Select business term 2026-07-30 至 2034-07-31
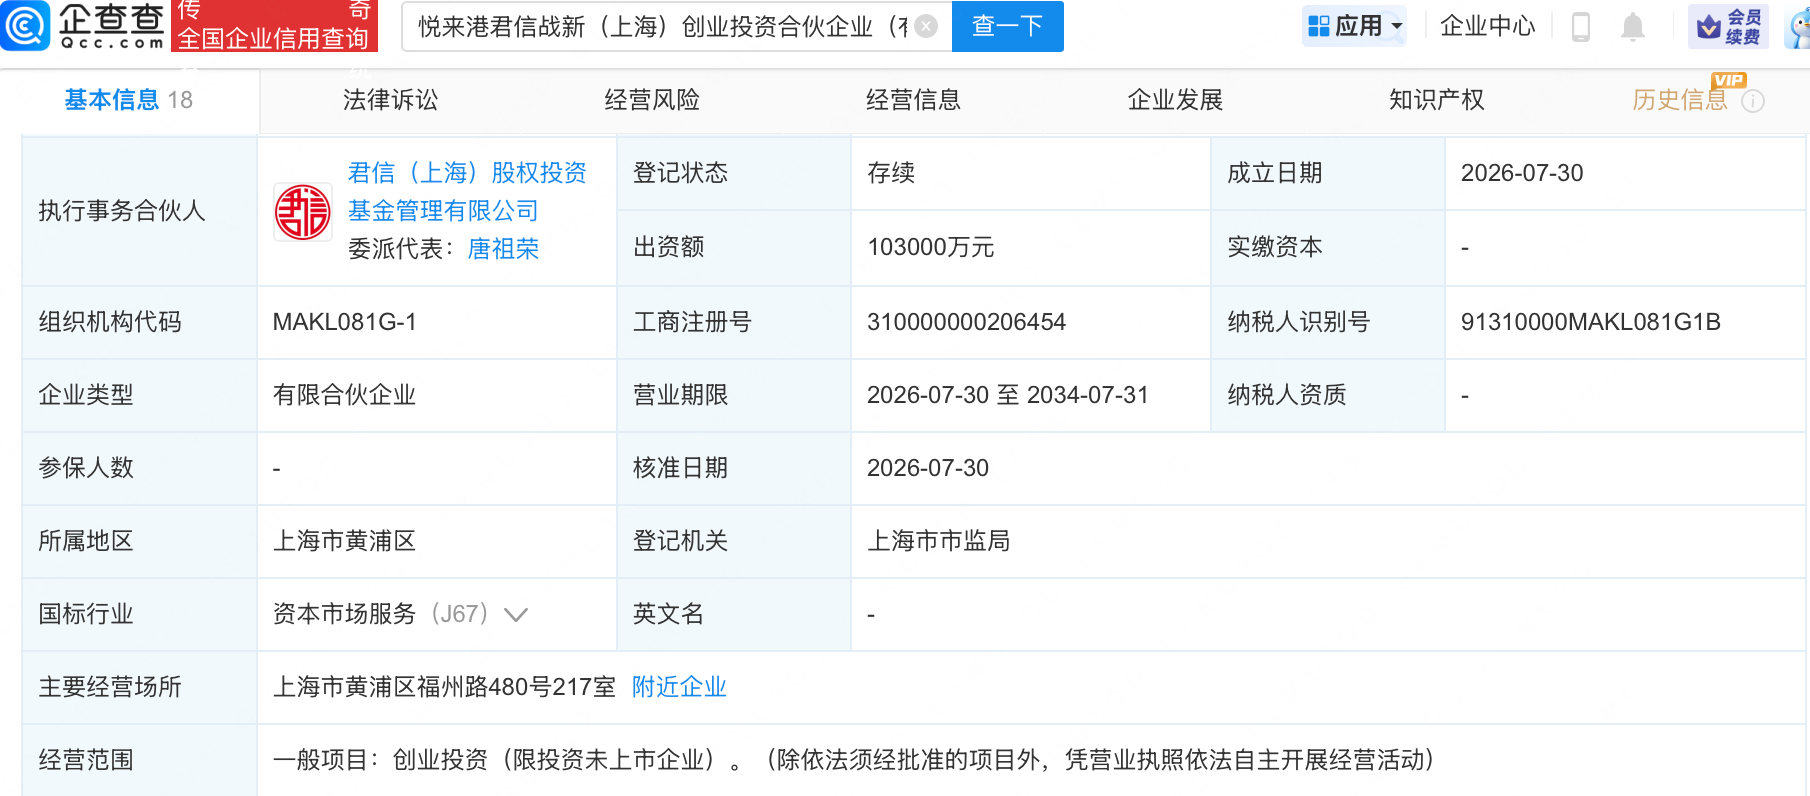 (1007, 395)
